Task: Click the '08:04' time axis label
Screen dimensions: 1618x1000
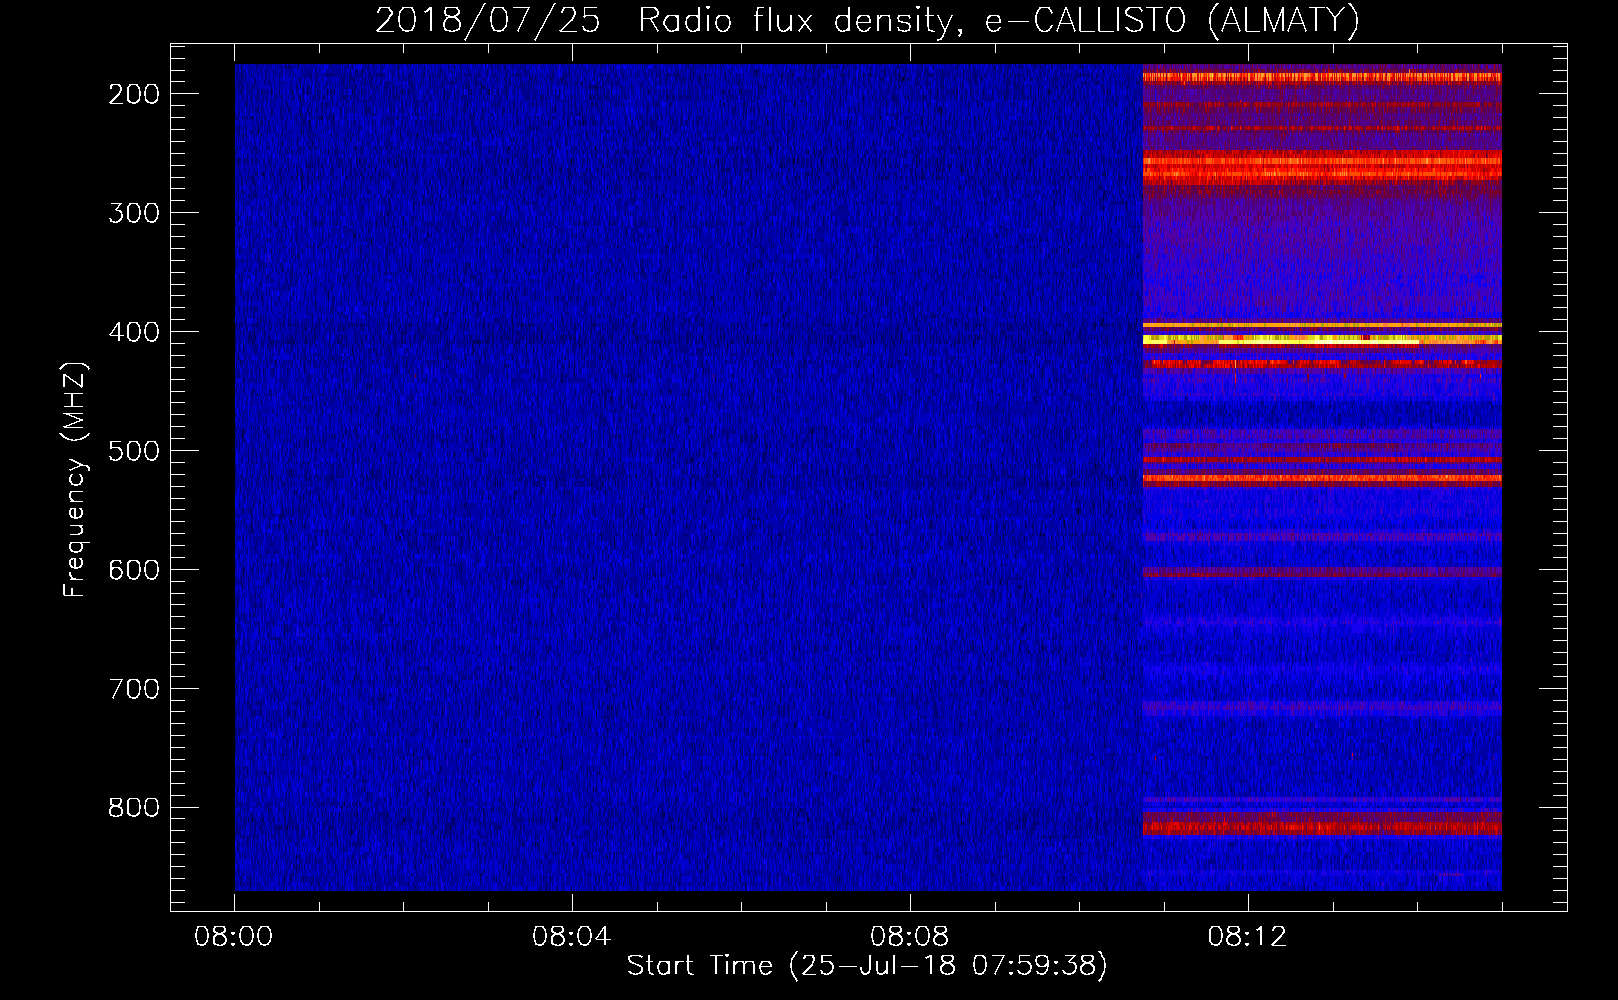Action: [x=571, y=937]
